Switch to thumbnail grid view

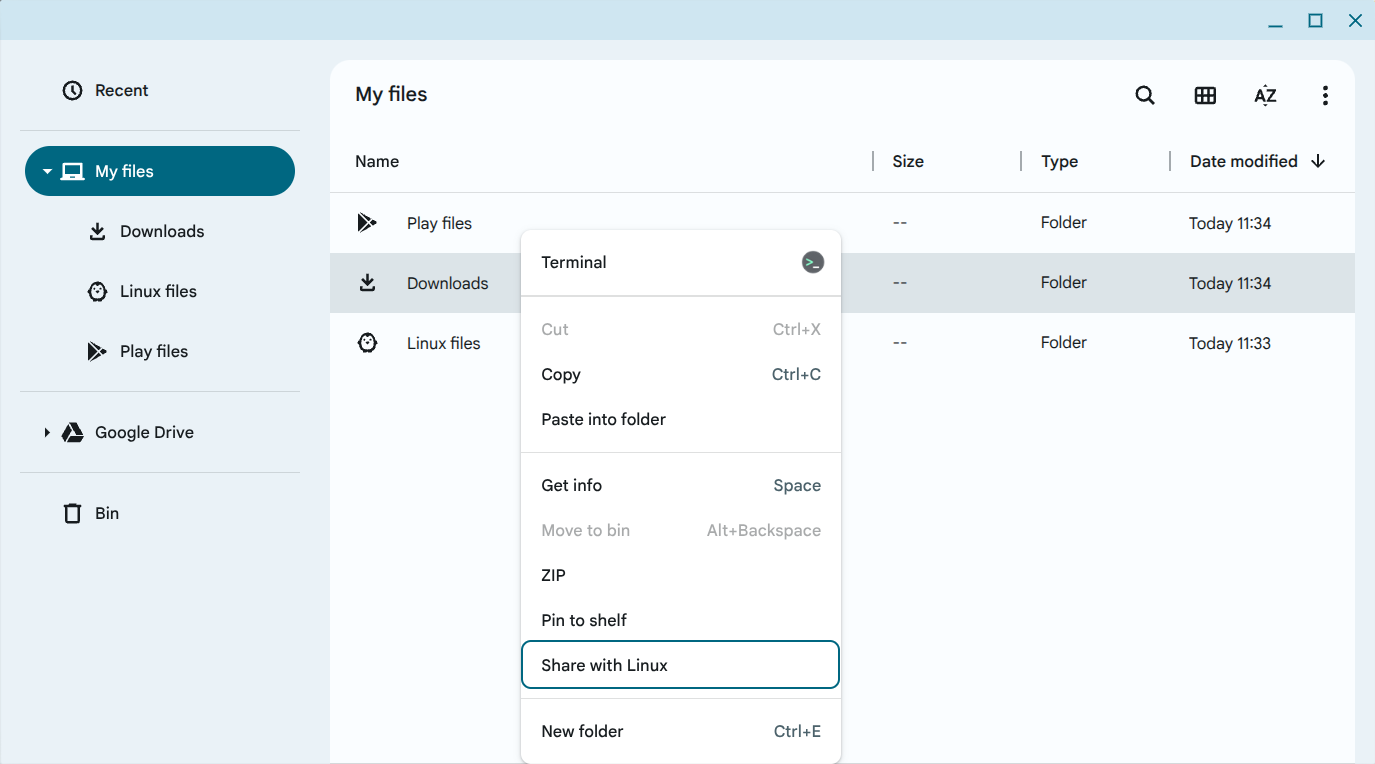[1205, 95]
